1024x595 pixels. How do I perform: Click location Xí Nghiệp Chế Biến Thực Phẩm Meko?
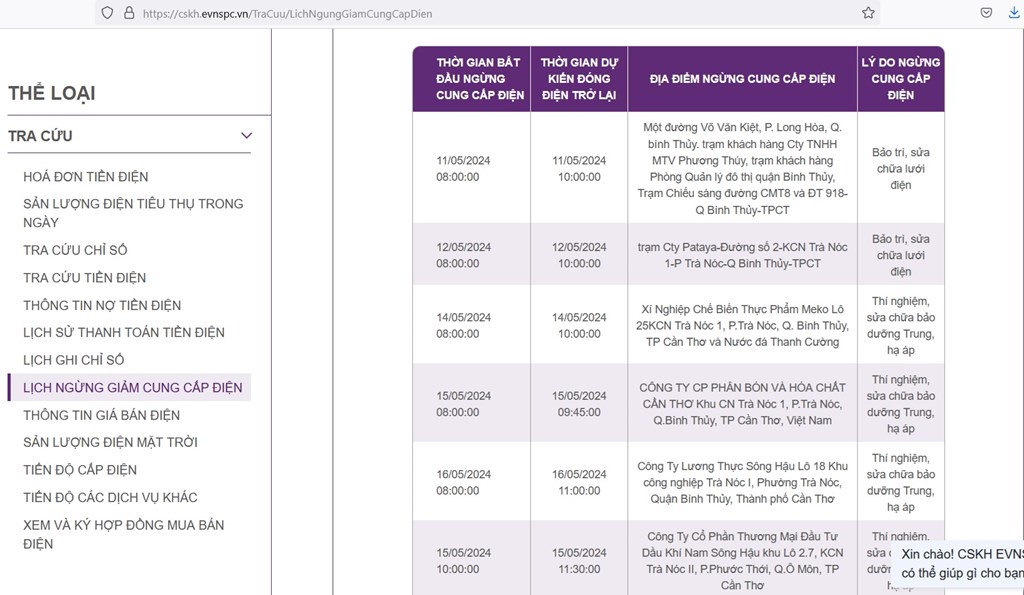tap(743, 325)
